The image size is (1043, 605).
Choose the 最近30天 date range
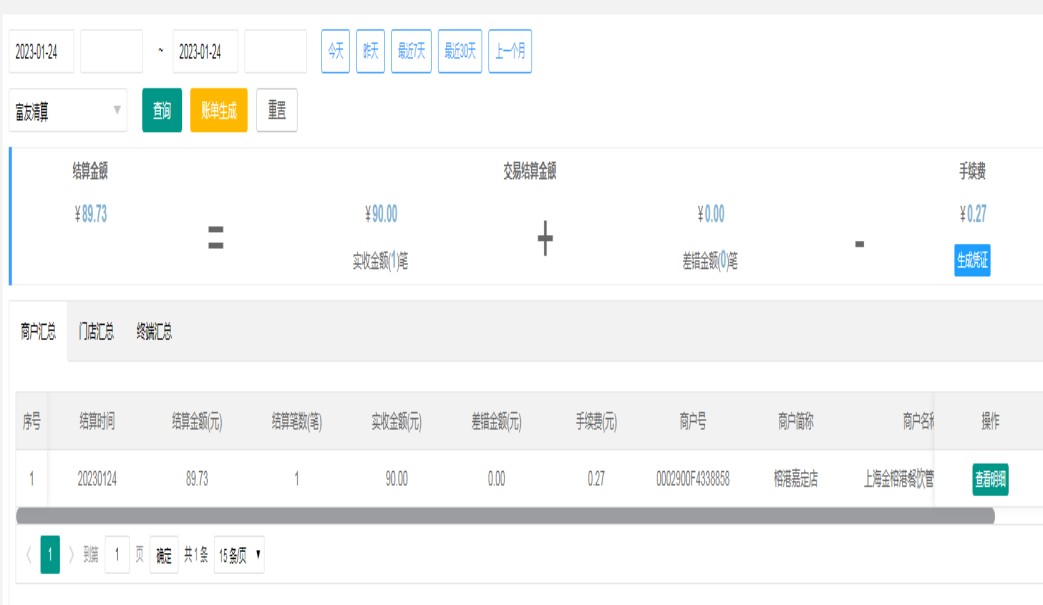(460, 52)
